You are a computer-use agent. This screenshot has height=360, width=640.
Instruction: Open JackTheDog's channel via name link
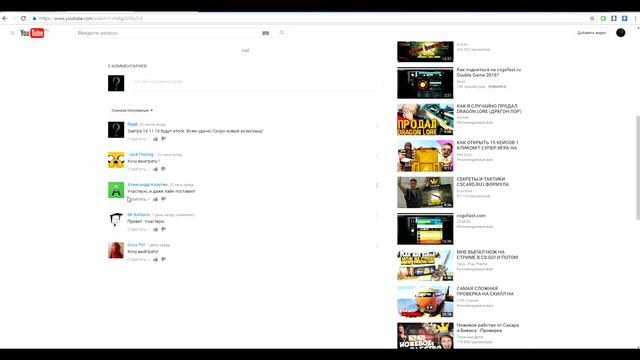[x=141, y=154]
